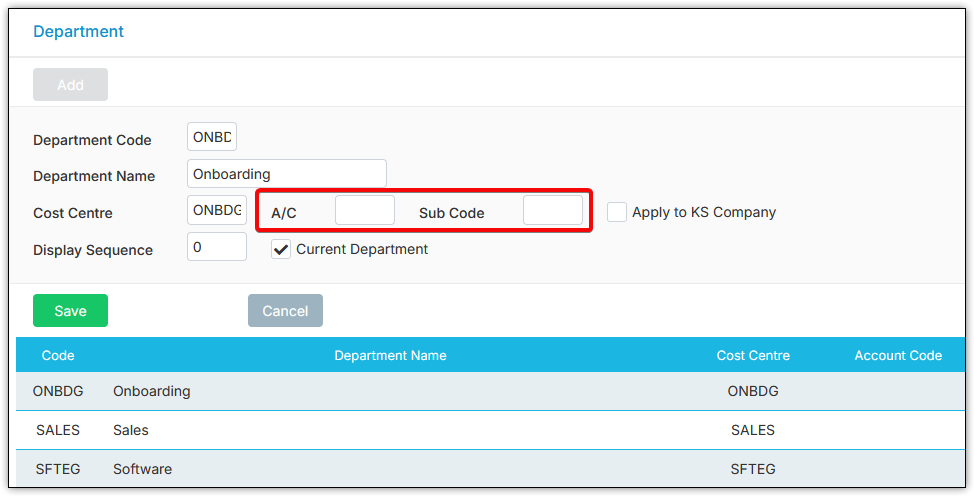Click the SFTEG code cell
Viewport: 974px width, 496px height.
[x=58, y=469]
